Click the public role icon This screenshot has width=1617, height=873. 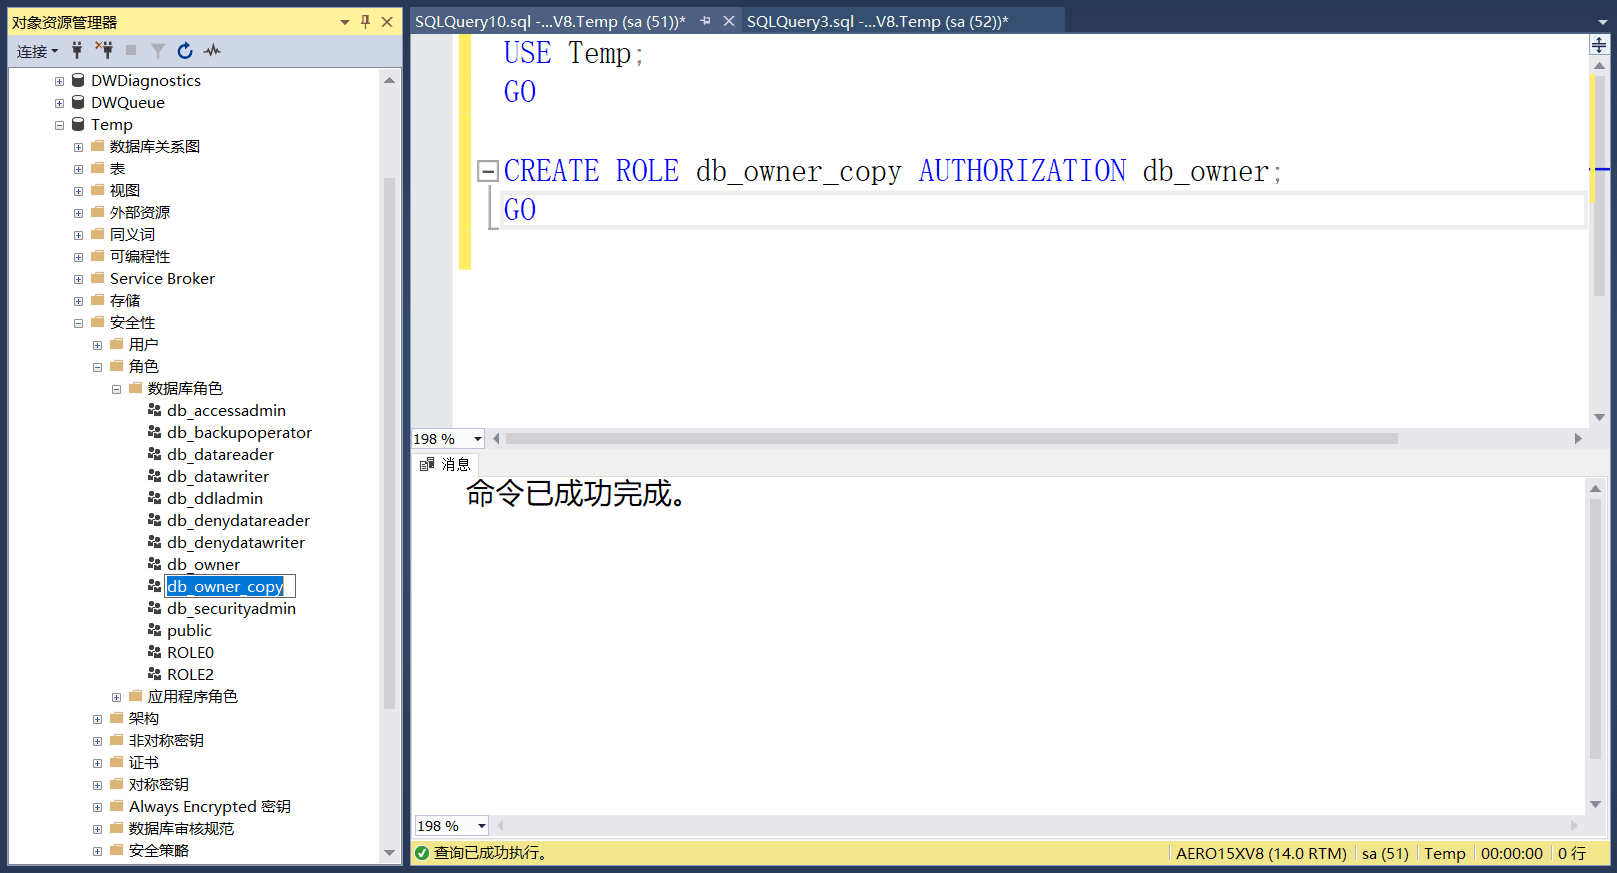click(155, 630)
